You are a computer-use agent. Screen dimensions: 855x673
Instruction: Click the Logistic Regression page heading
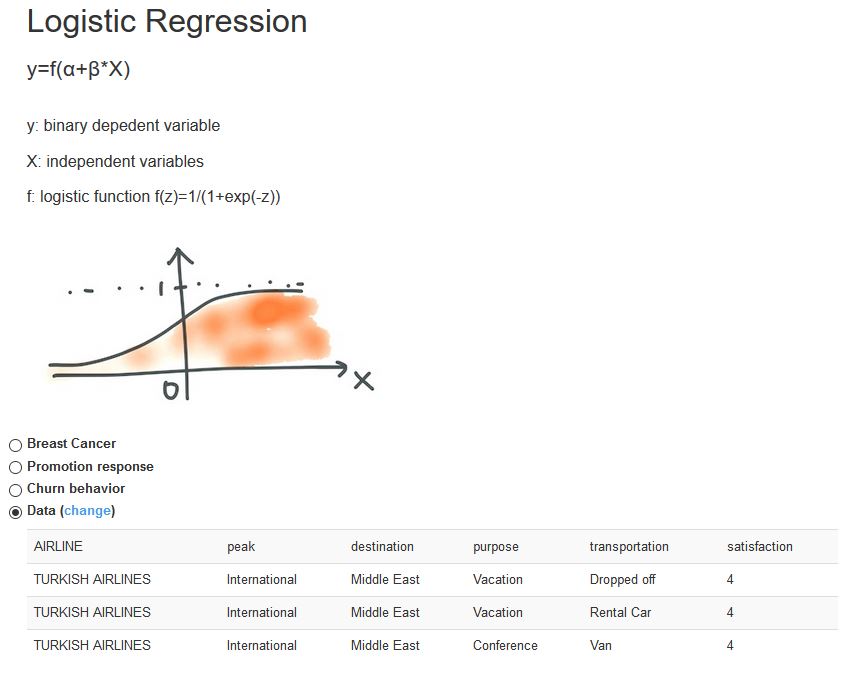point(167,22)
